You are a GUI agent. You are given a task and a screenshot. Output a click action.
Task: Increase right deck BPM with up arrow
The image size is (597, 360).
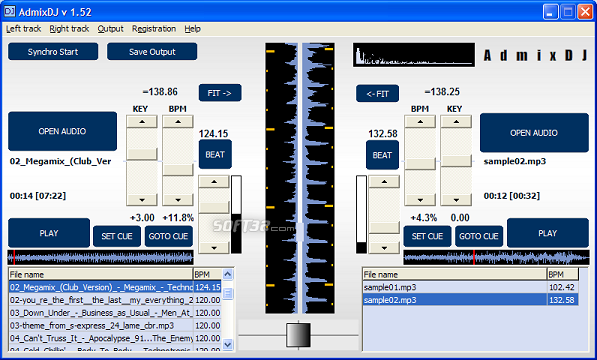point(420,122)
